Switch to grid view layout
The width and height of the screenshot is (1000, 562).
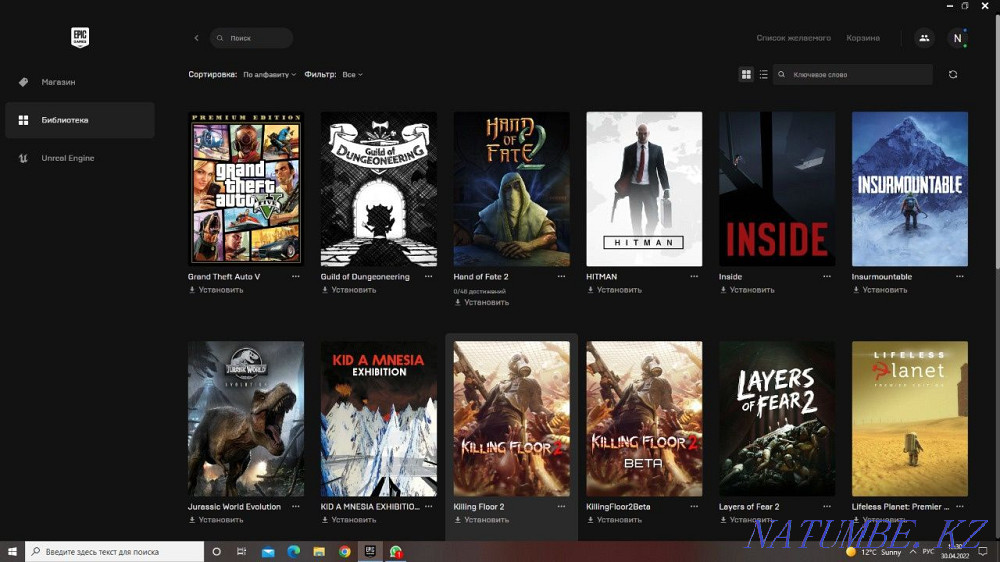(x=746, y=74)
